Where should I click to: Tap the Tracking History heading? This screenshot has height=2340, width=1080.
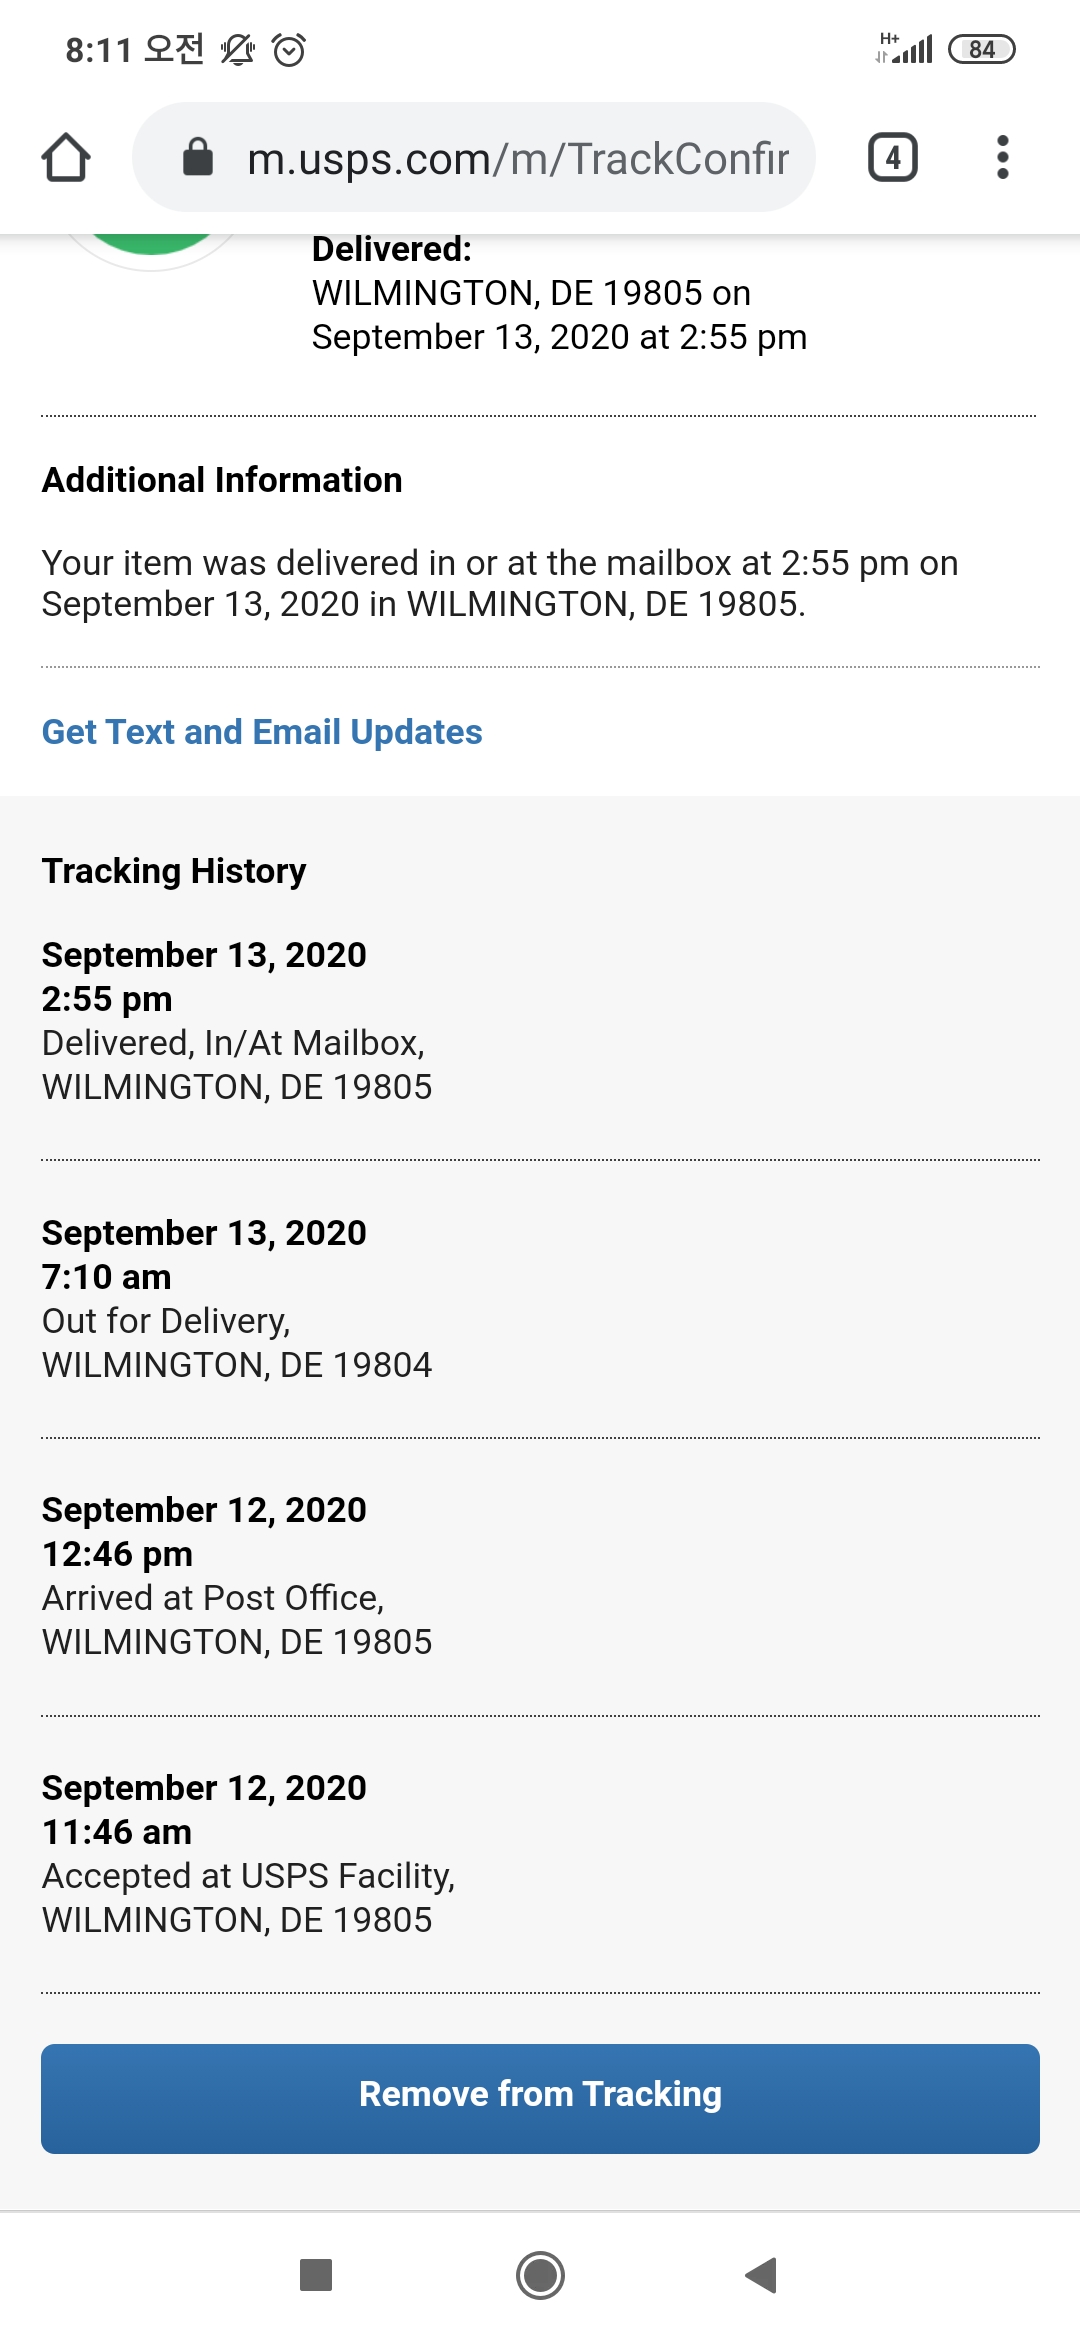pos(174,871)
